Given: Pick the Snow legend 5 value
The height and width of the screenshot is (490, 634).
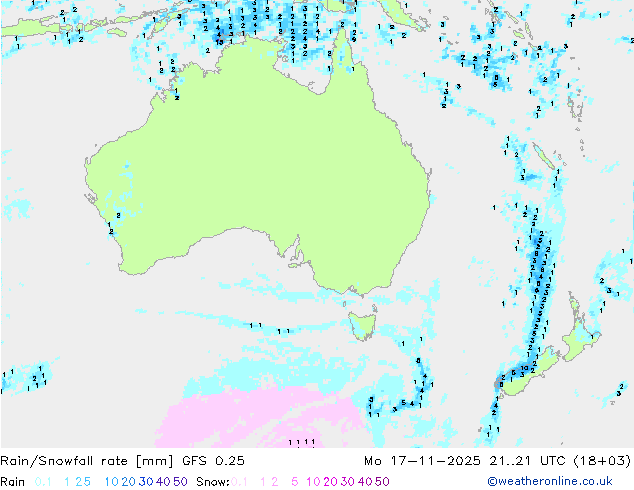Looking at the screenshot, I should tap(295, 482).
